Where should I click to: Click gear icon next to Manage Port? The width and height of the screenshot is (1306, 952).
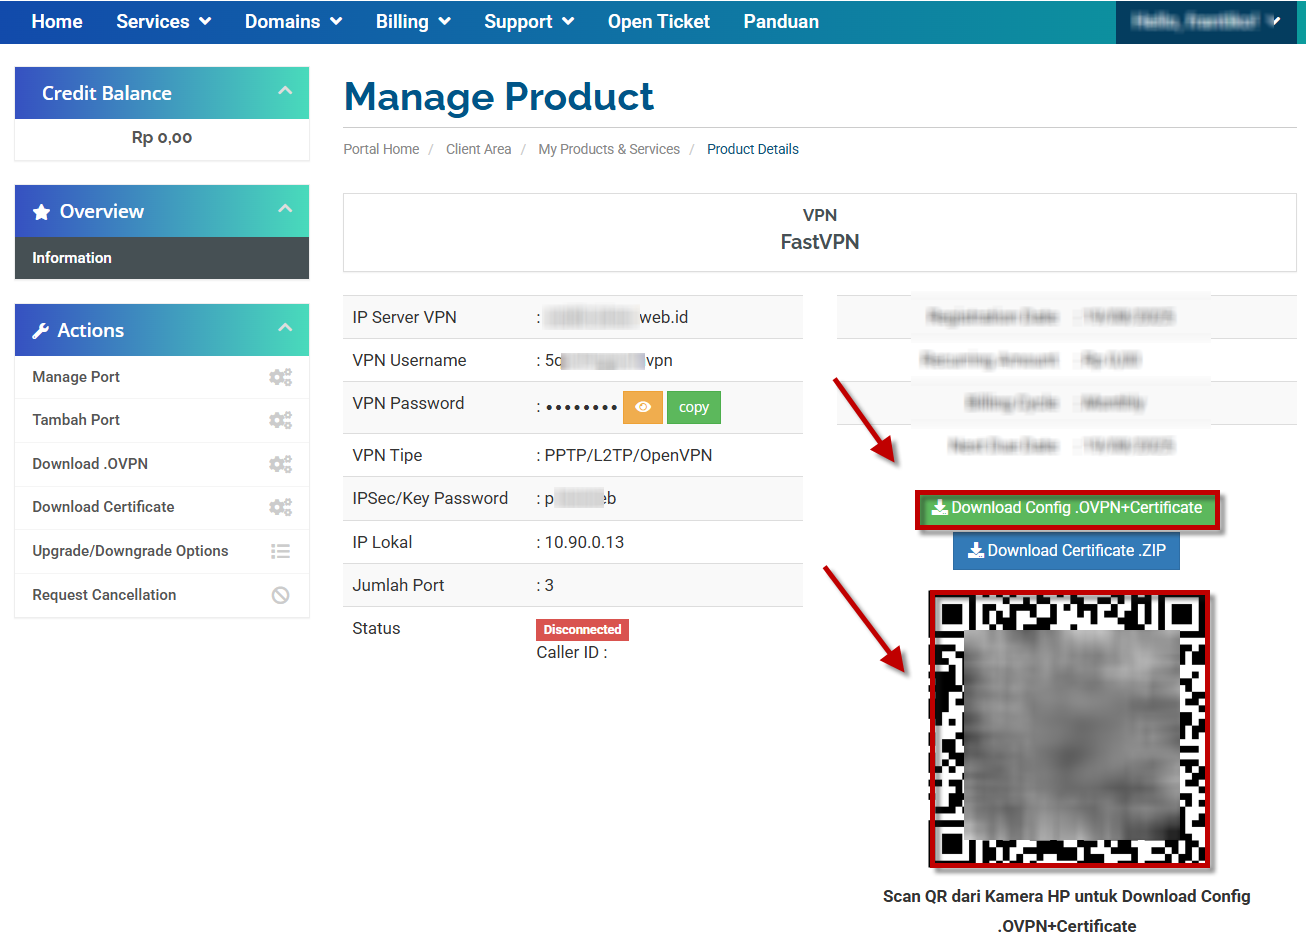pos(280,377)
